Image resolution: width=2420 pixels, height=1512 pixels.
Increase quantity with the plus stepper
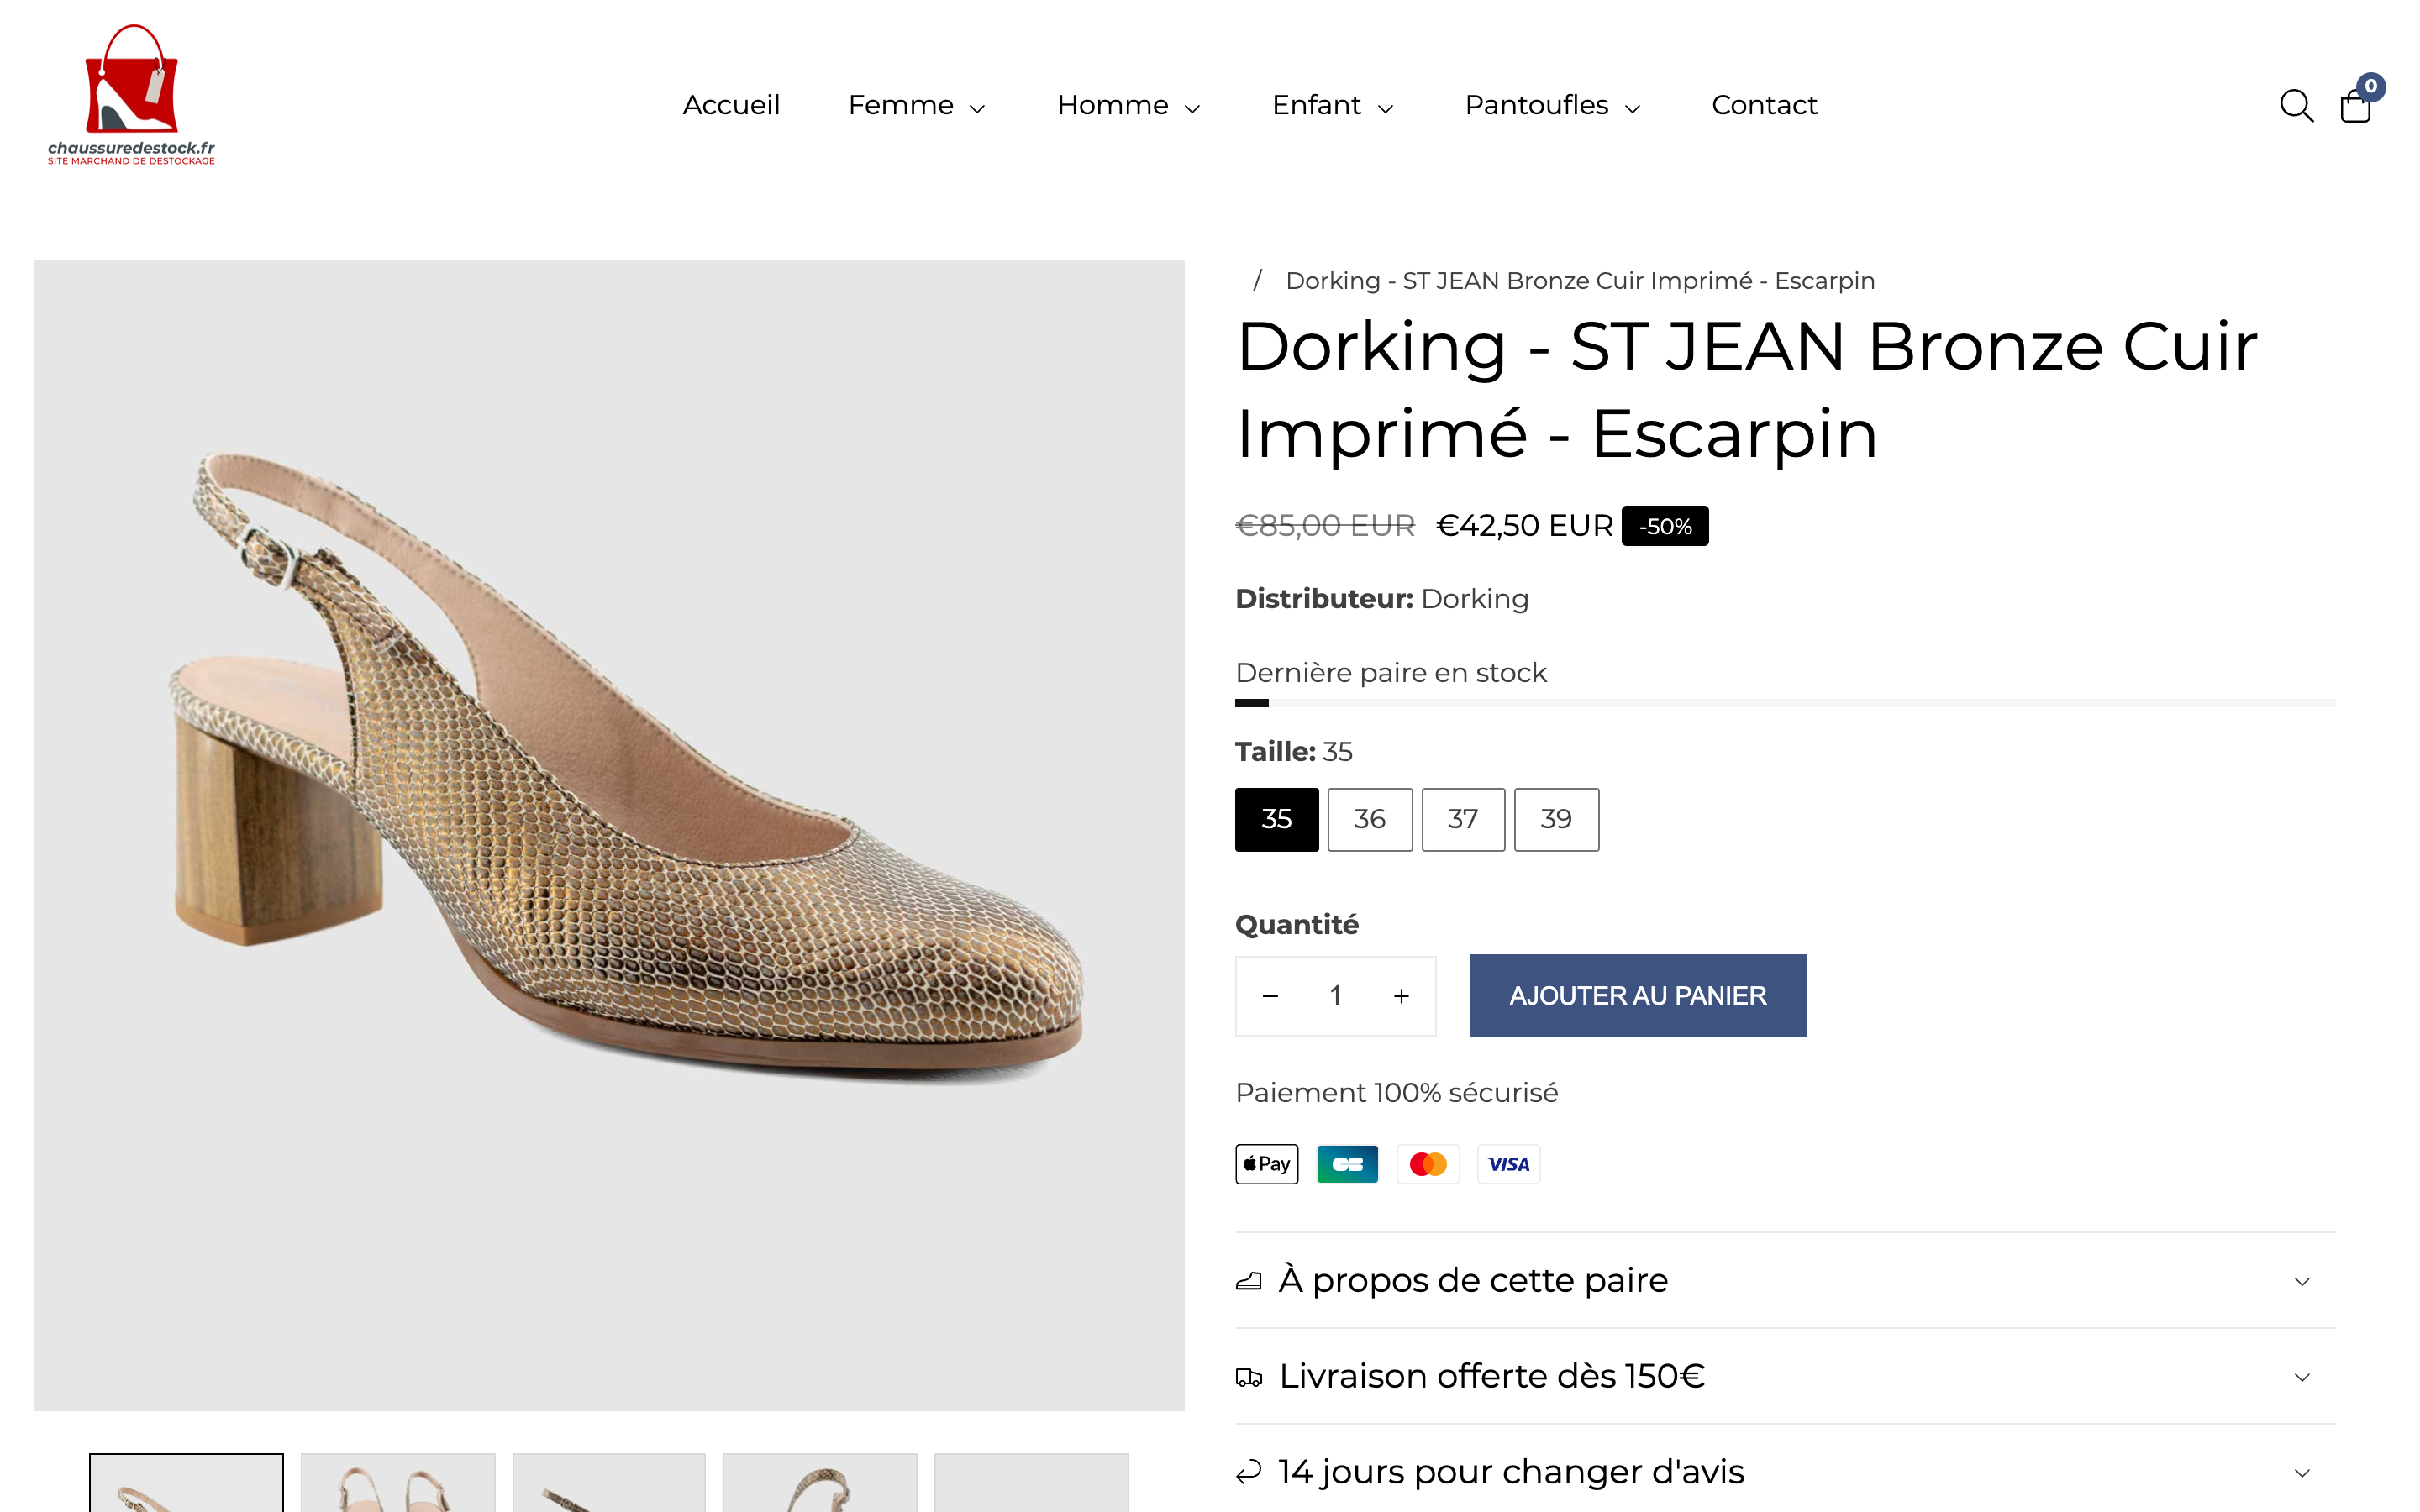point(1400,995)
